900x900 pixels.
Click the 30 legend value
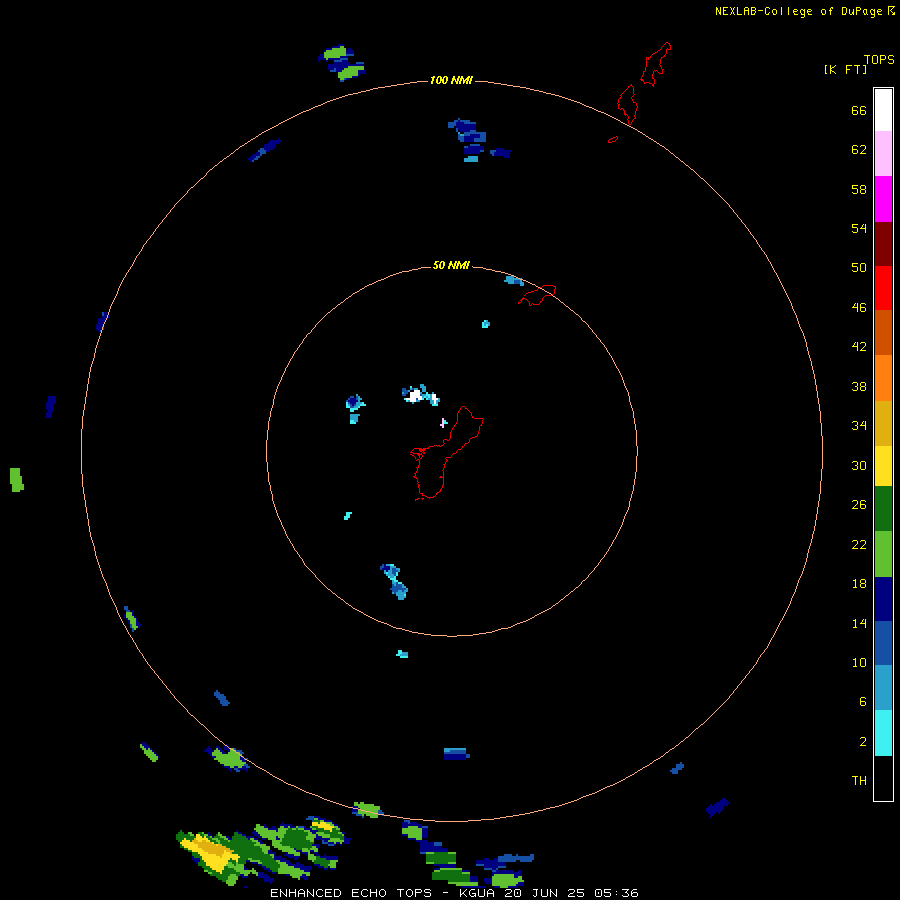pos(859,465)
